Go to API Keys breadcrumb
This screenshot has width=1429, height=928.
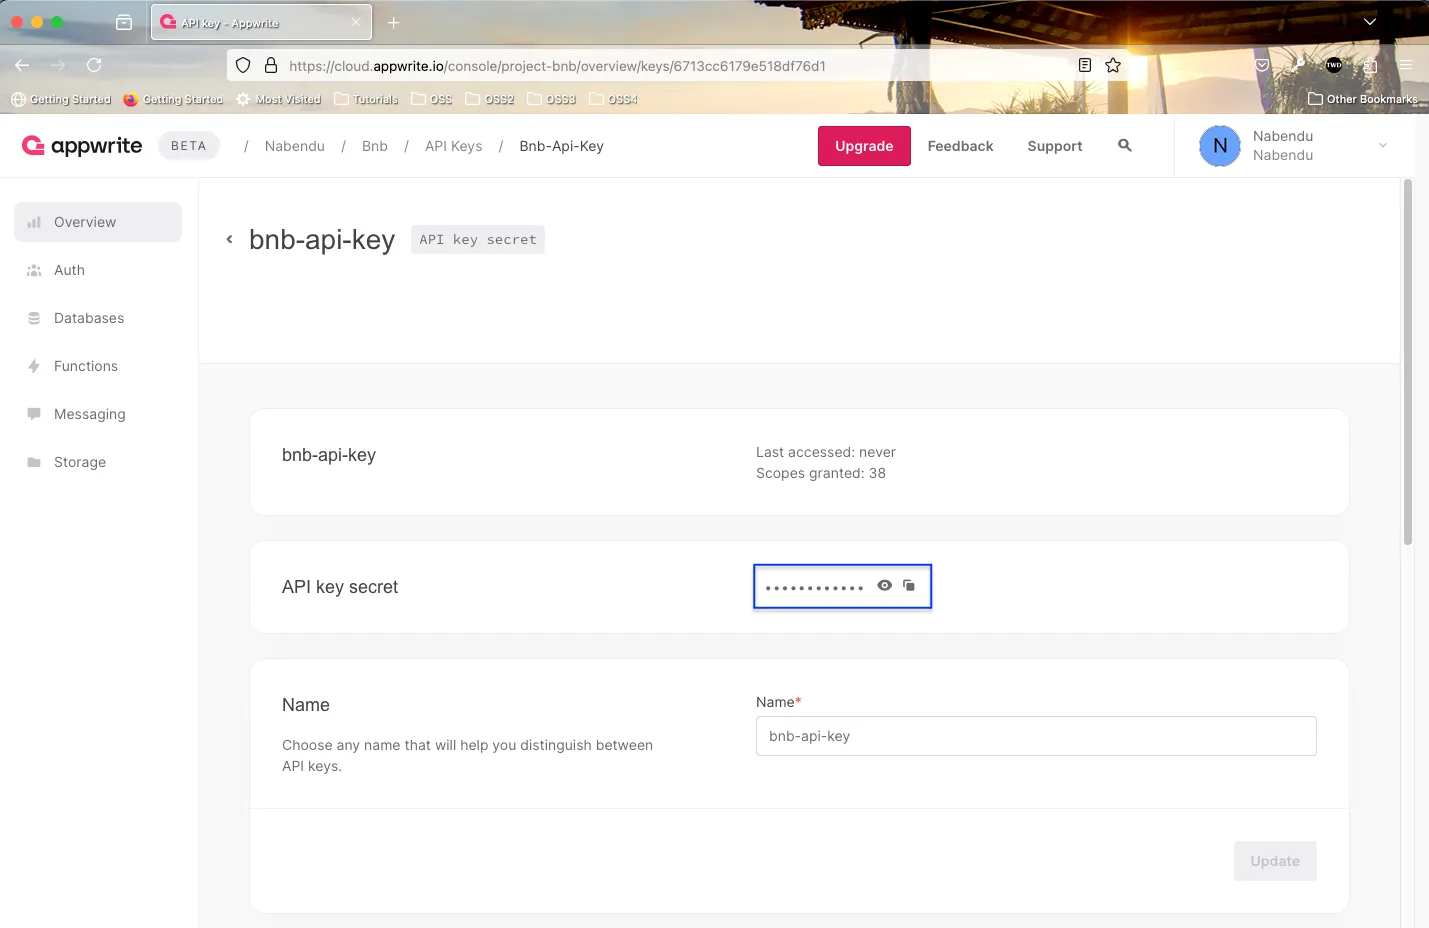[x=454, y=146]
